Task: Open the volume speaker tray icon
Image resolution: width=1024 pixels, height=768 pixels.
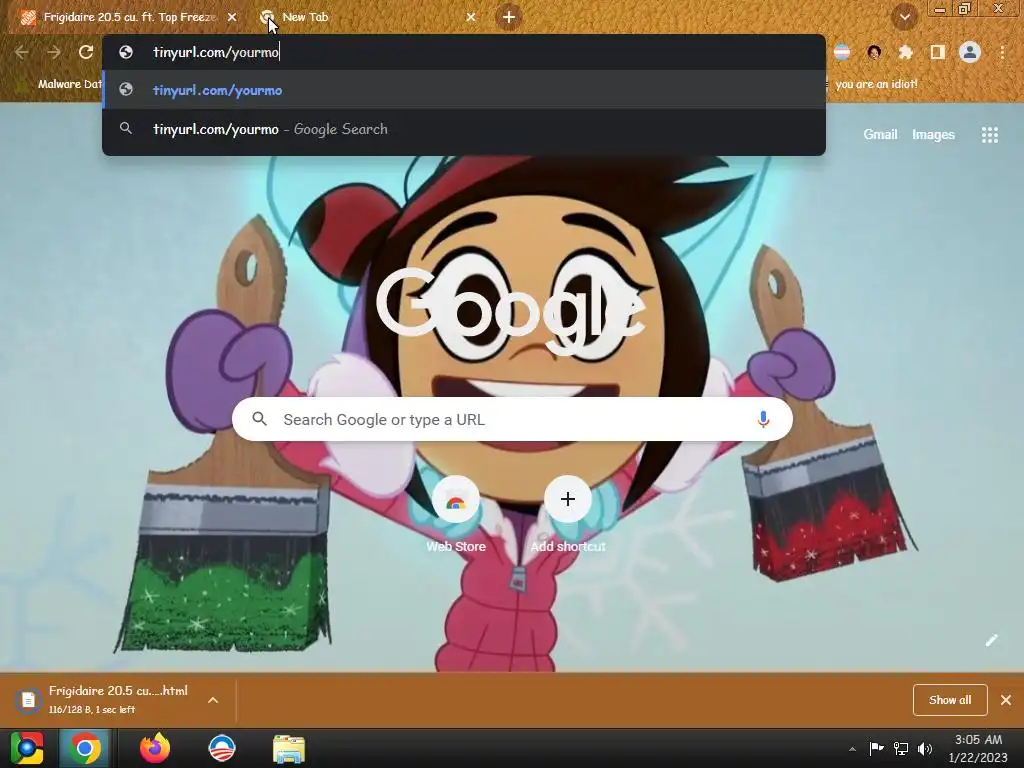Action: [x=925, y=748]
